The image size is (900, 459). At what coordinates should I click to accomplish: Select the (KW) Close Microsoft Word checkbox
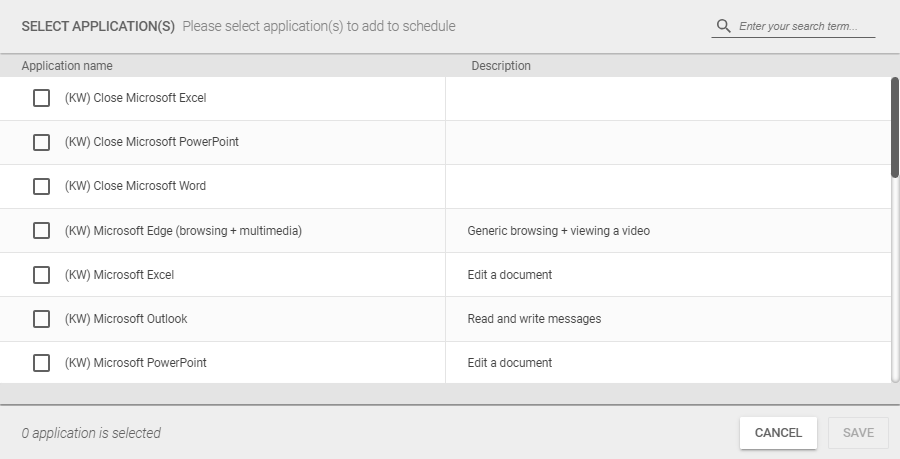tap(41, 186)
